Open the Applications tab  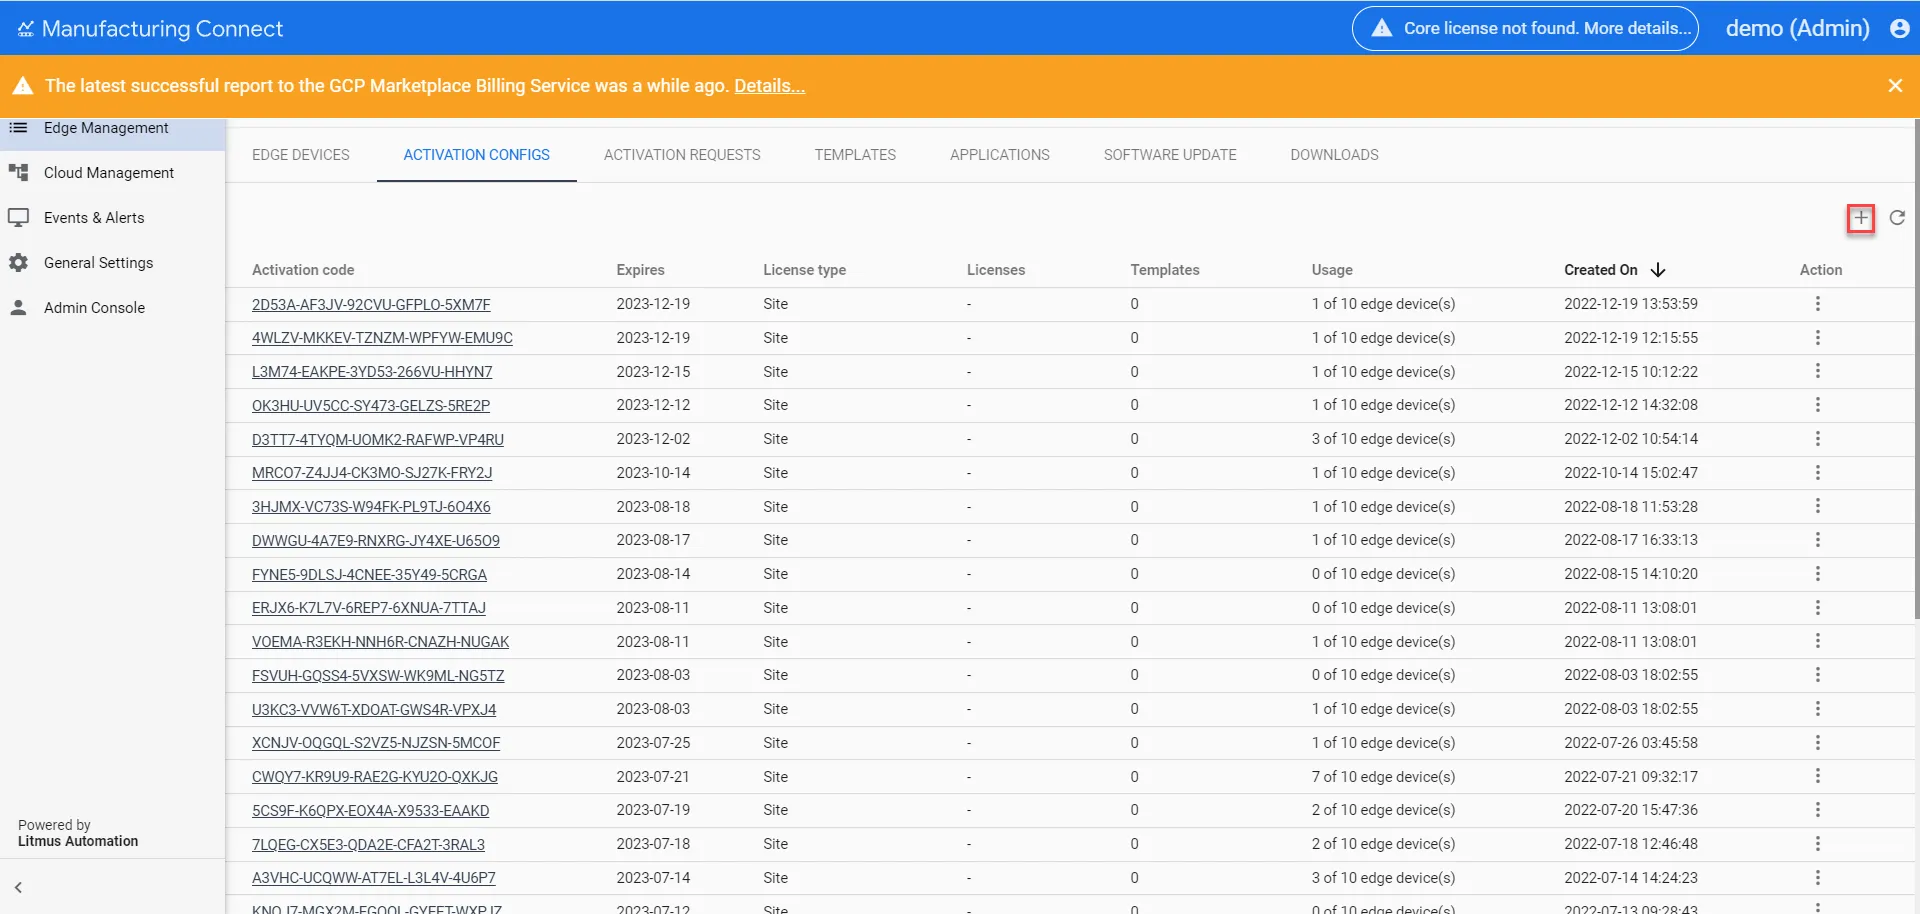[x=1000, y=155]
